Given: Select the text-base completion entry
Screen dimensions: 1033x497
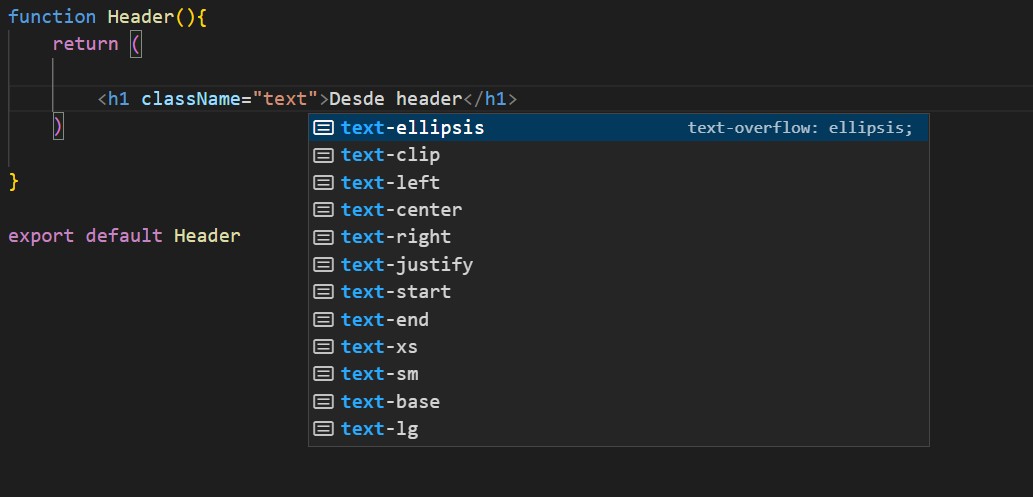Looking at the screenshot, I should (x=390, y=402).
